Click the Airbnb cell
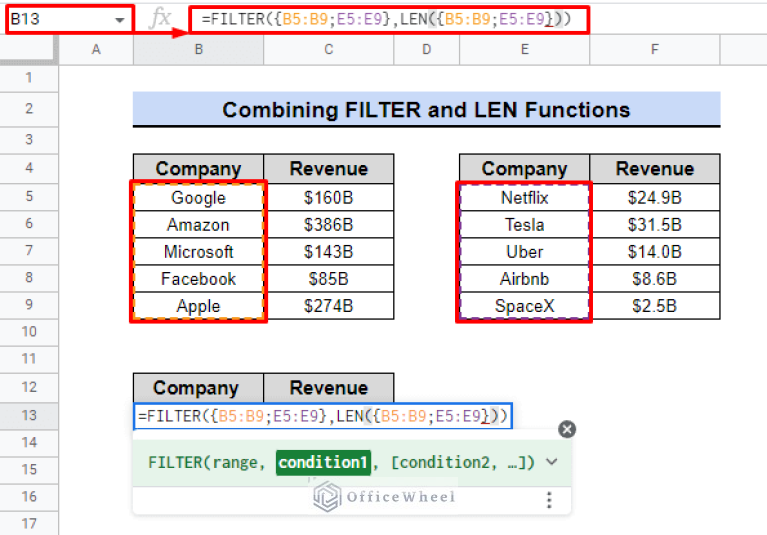Image resolution: width=767 pixels, height=535 pixels. [x=525, y=279]
